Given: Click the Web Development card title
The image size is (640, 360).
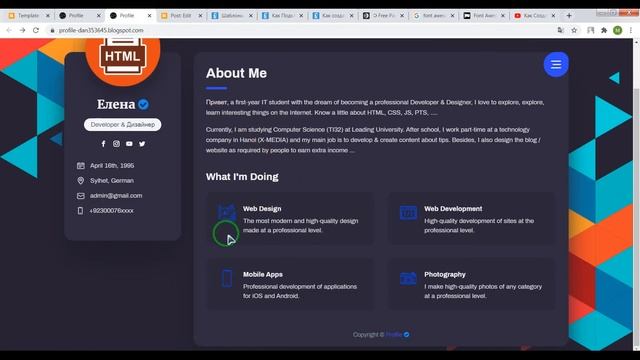Looking at the screenshot, I should (x=453, y=209).
